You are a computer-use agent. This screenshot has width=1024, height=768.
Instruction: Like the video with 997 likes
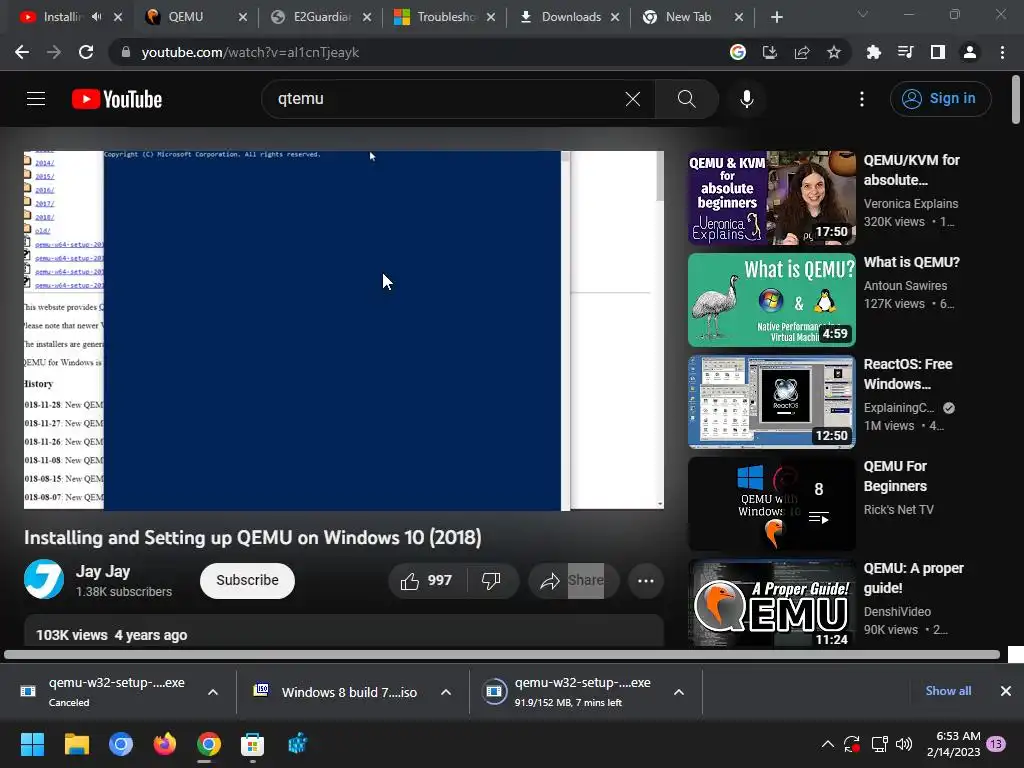[x=428, y=581]
